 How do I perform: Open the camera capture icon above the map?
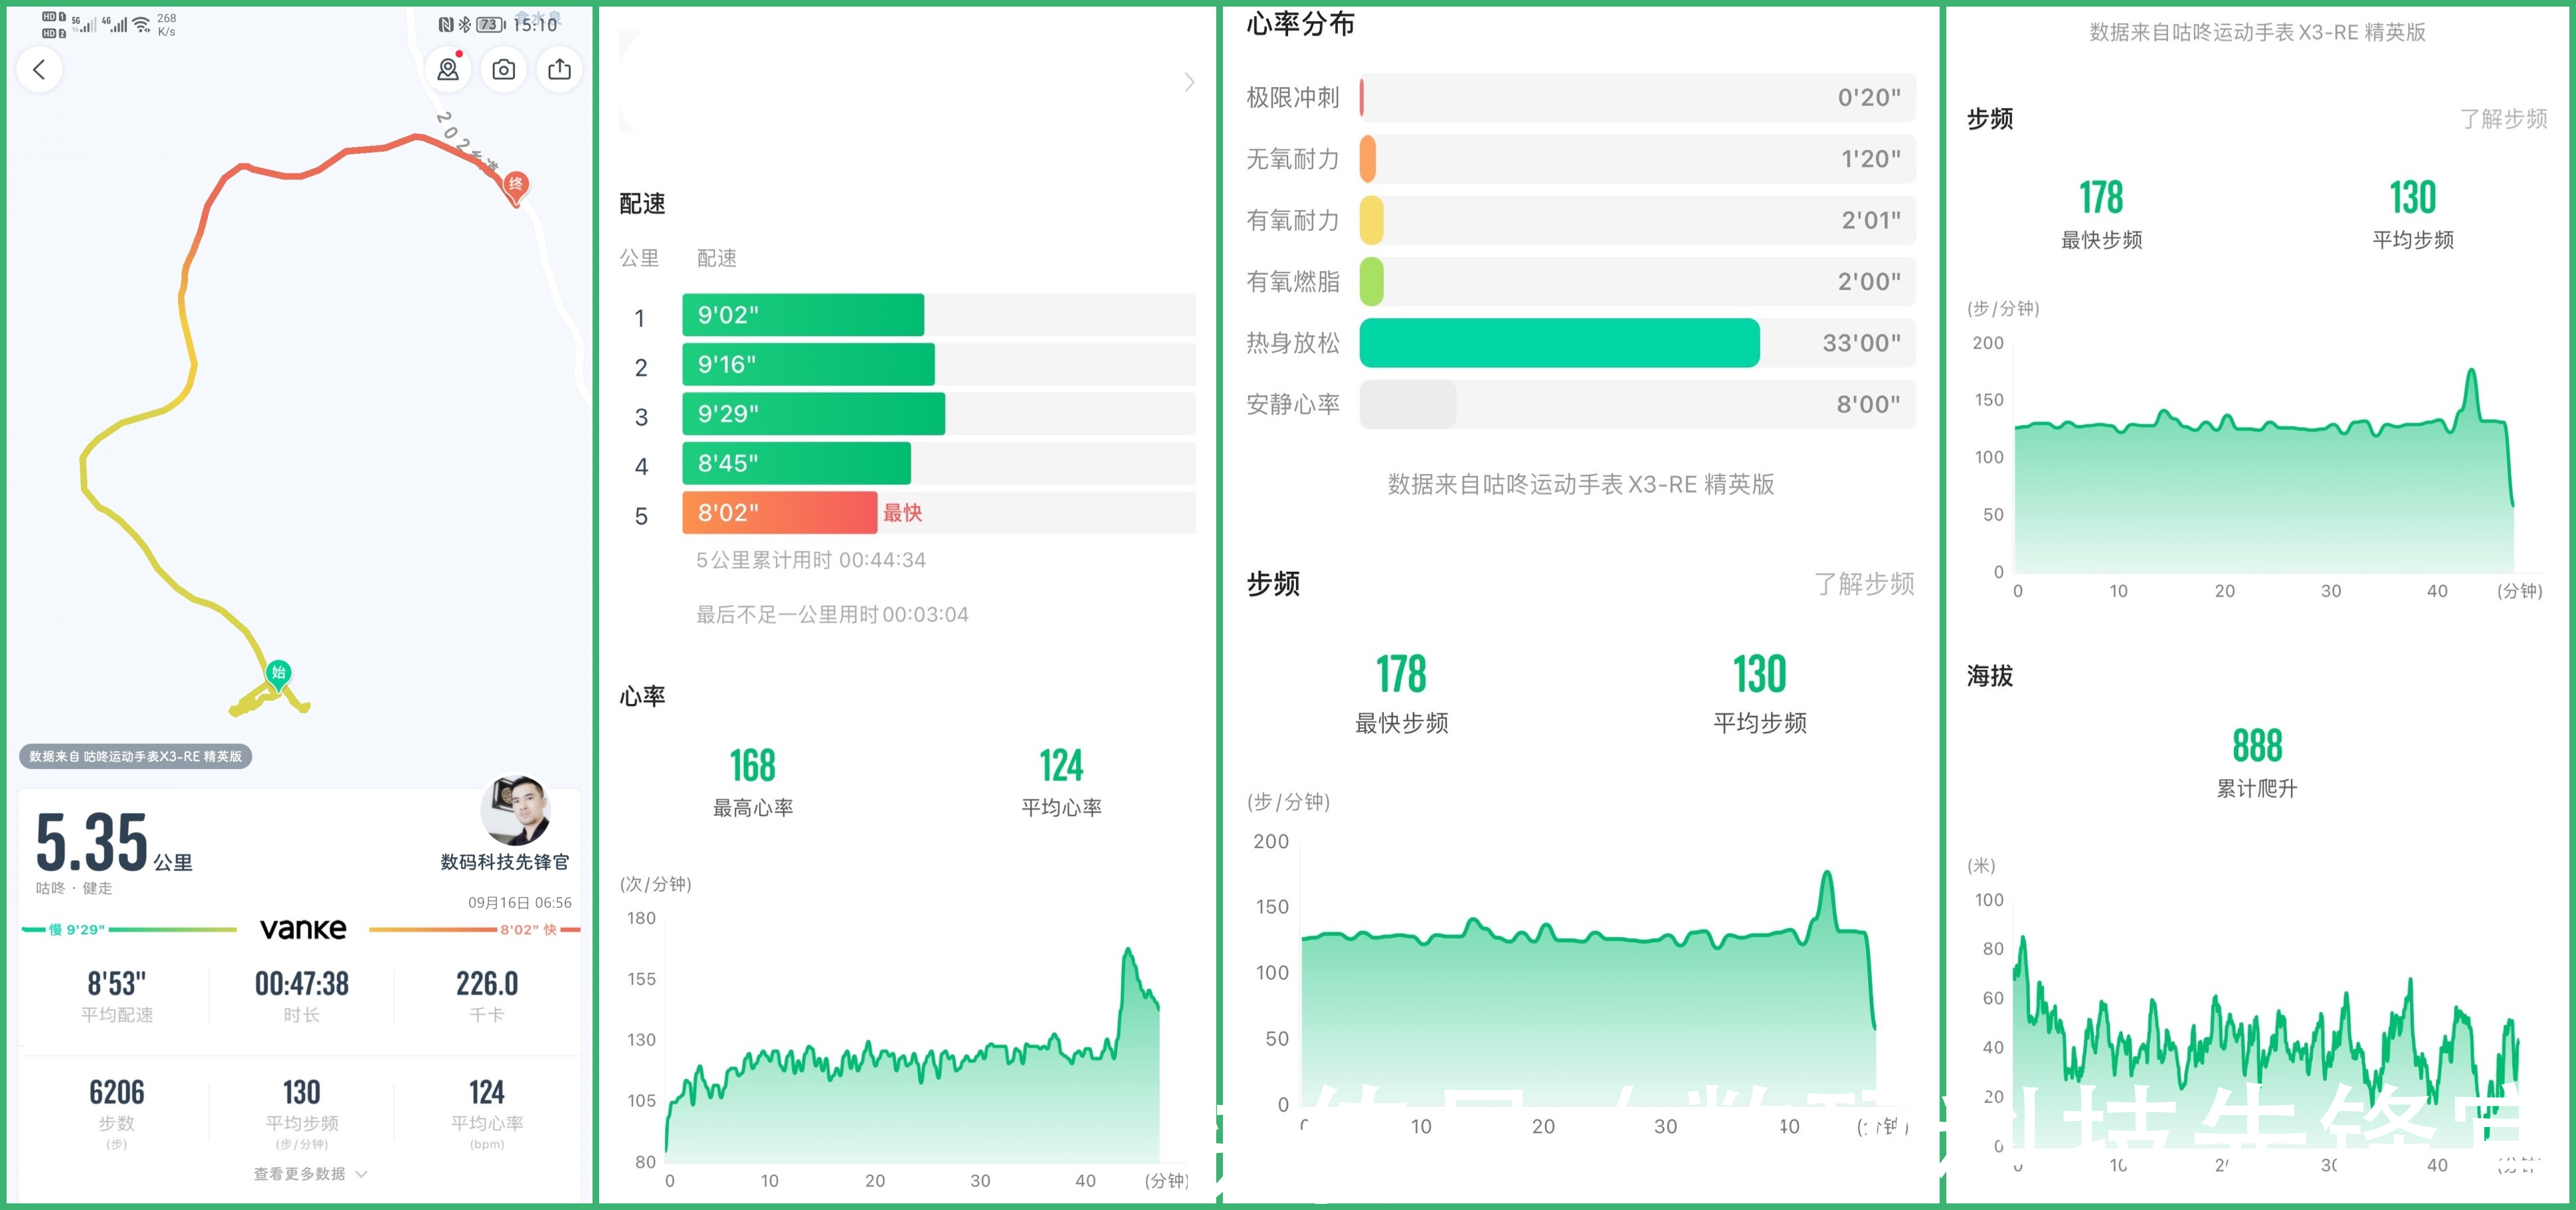point(504,70)
